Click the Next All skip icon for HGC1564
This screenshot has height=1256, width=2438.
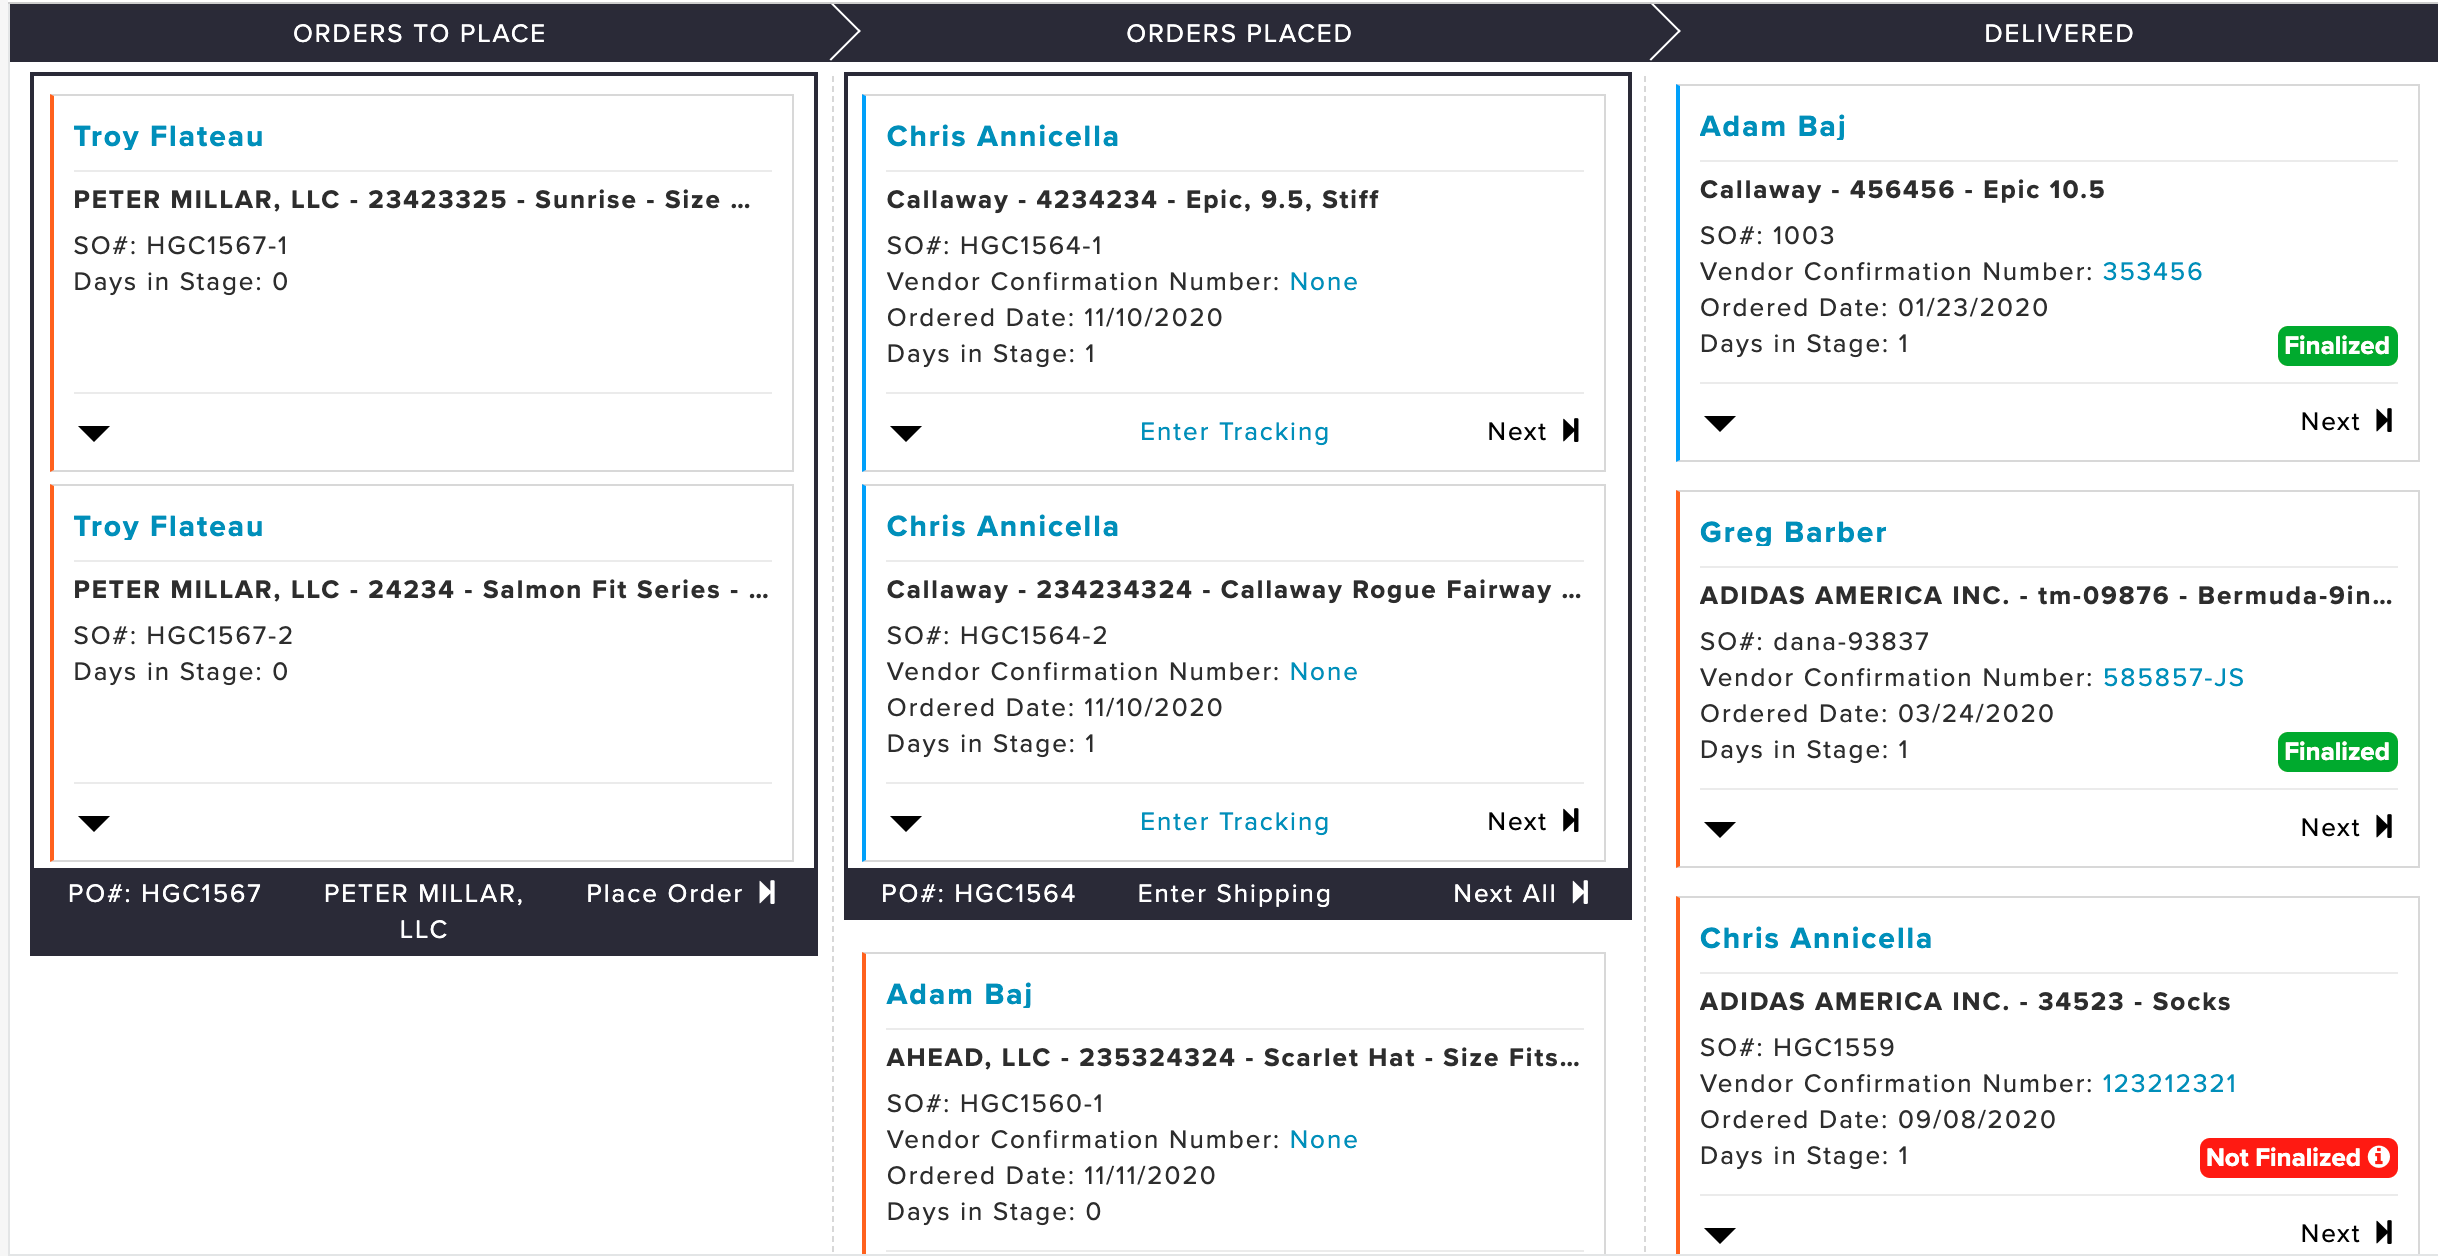[x=1580, y=893]
